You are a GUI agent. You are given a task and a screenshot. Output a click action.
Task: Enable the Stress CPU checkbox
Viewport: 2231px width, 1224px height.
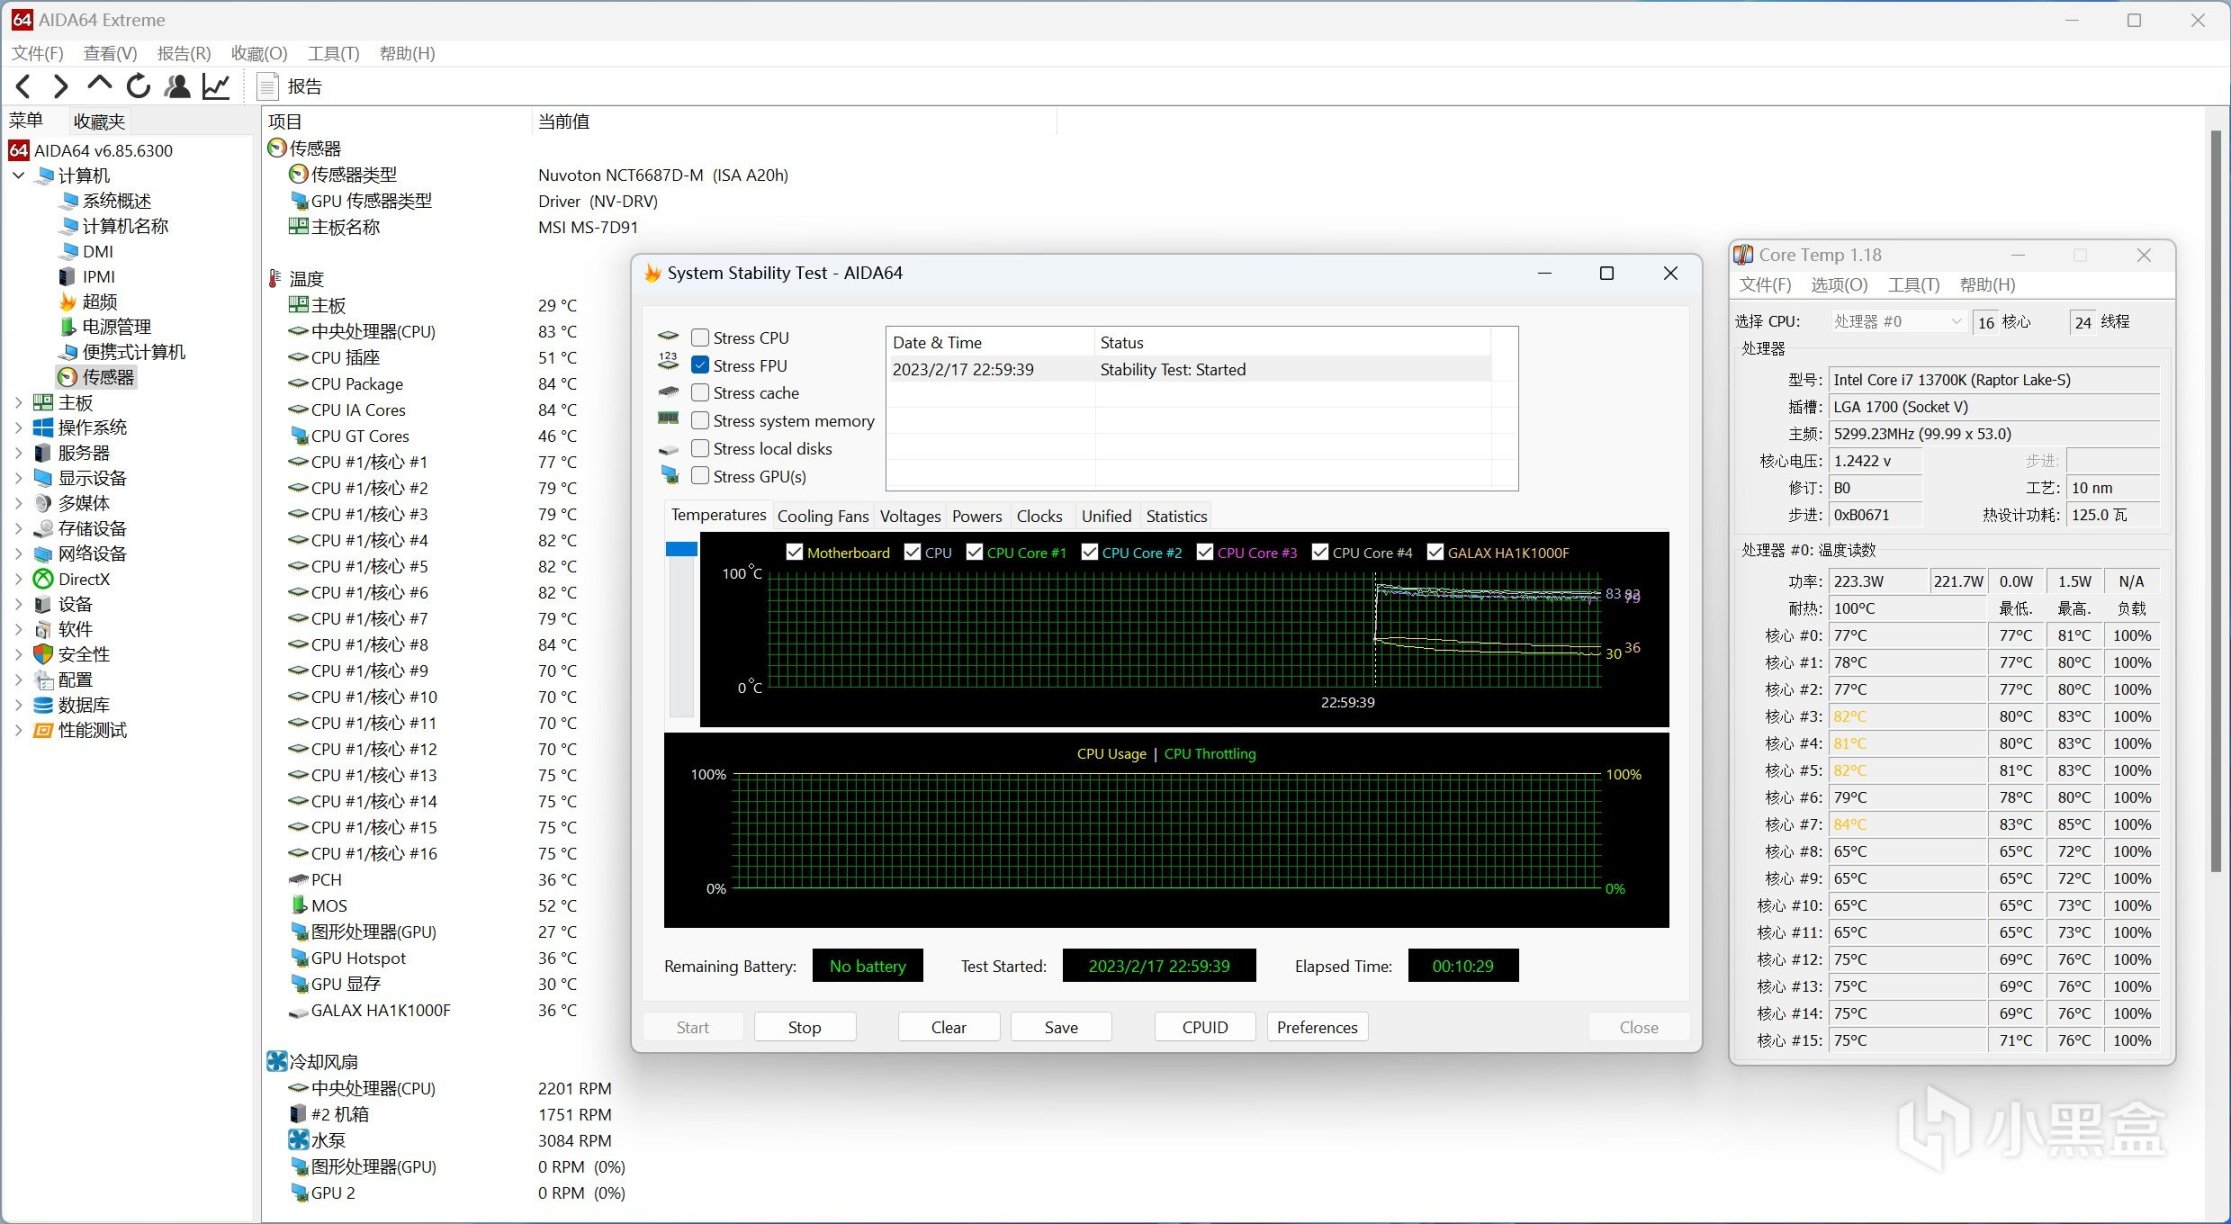click(x=700, y=338)
